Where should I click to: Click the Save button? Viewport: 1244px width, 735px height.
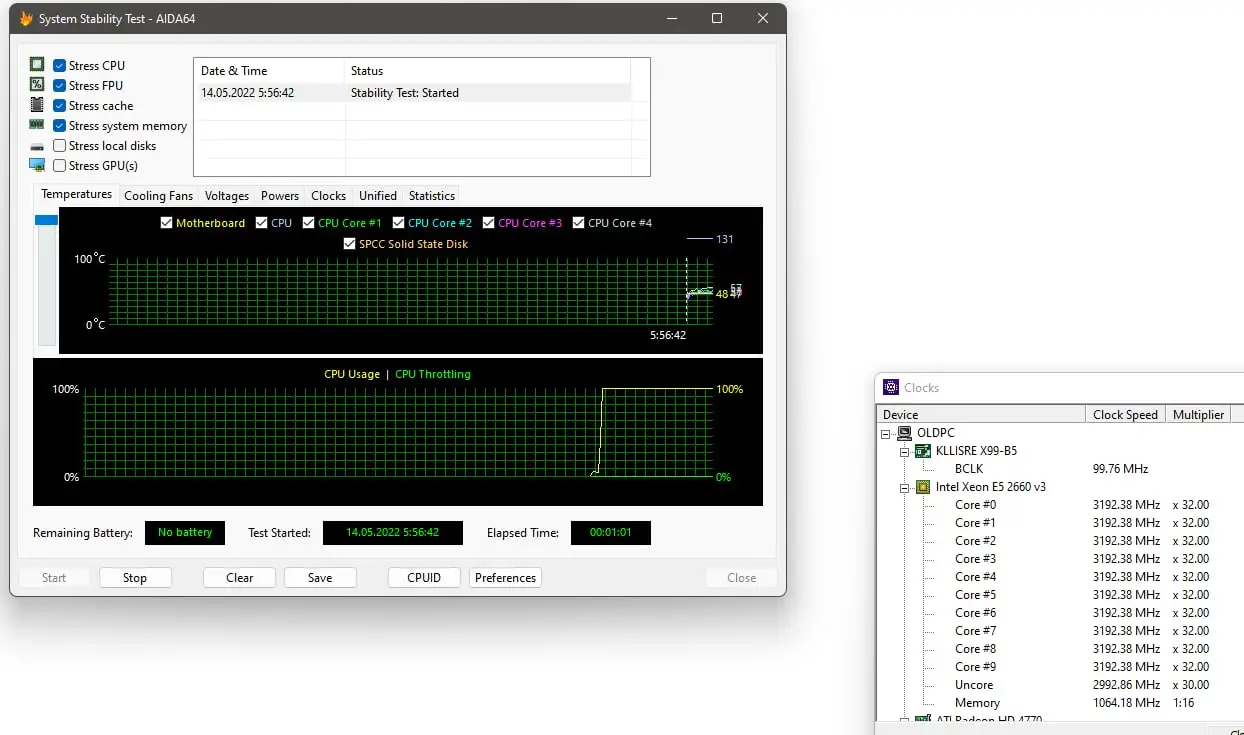click(x=320, y=577)
